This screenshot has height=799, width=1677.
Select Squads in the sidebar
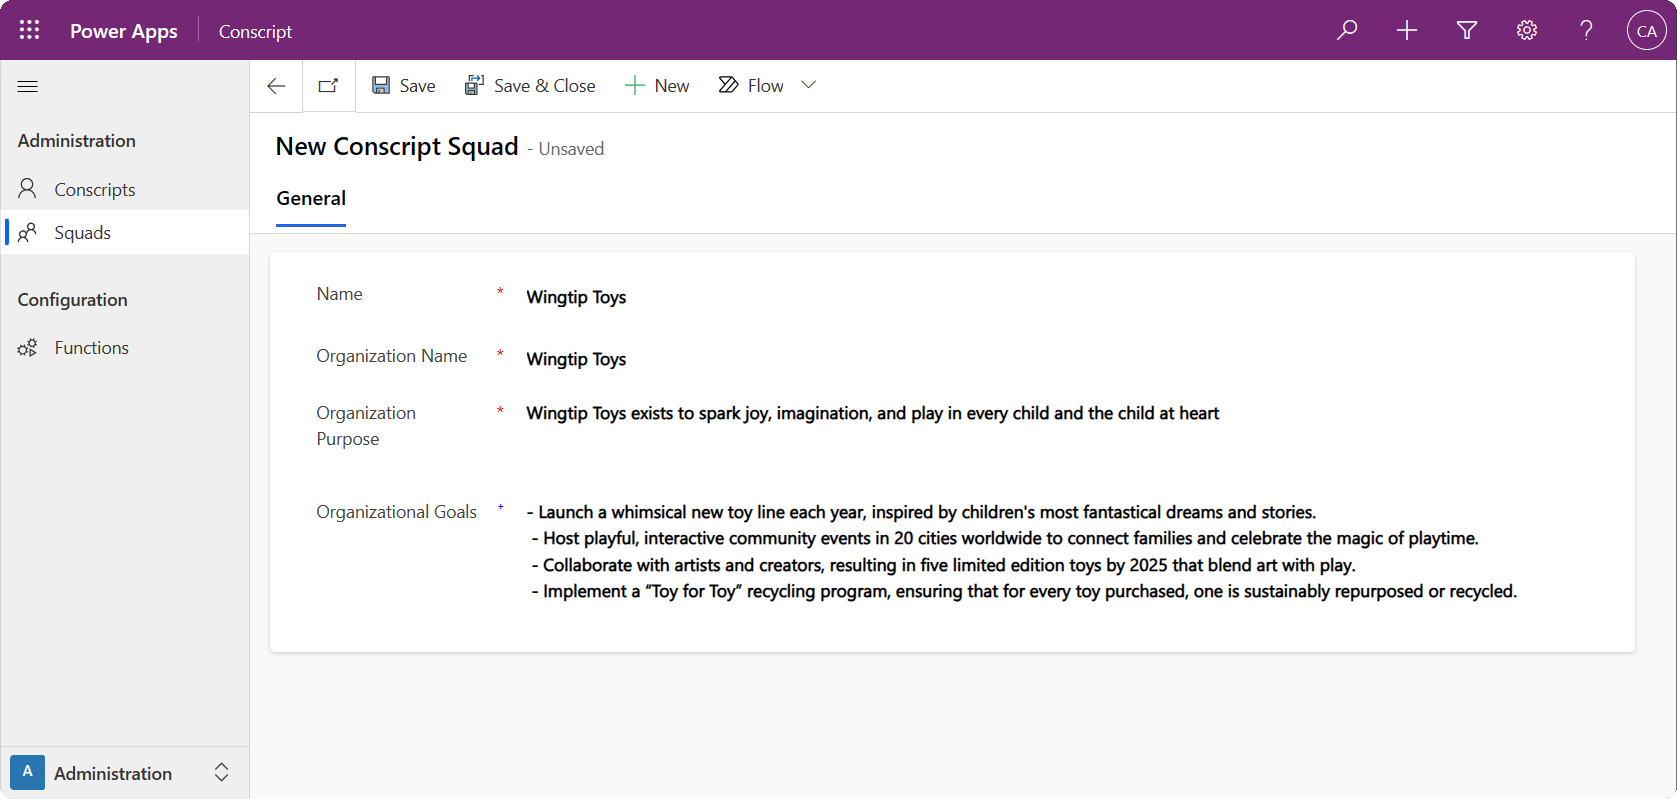pos(82,233)
